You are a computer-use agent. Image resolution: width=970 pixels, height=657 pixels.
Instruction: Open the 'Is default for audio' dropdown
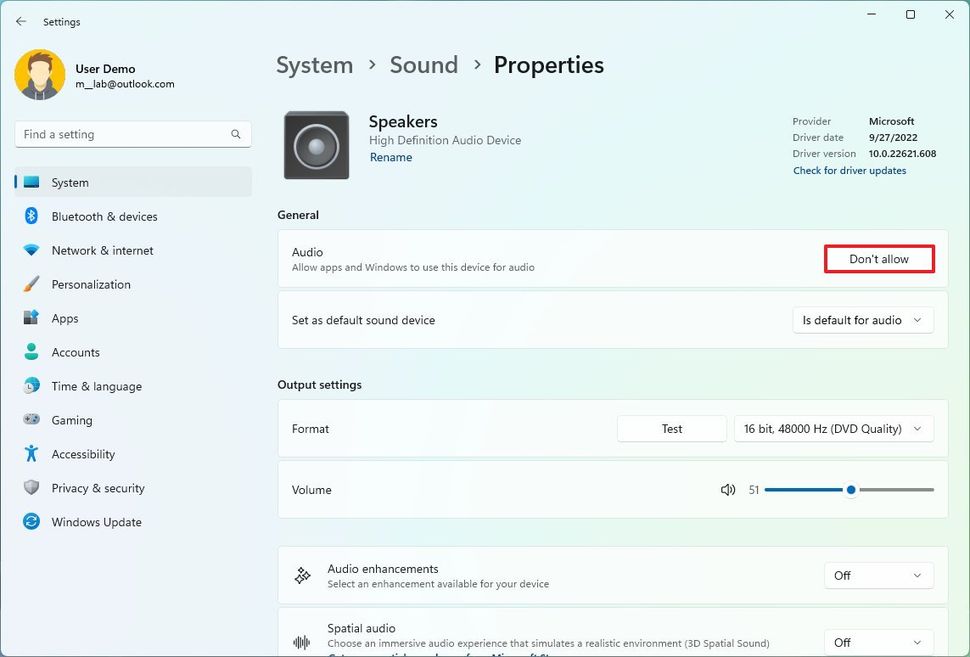(x=862, y=320)
